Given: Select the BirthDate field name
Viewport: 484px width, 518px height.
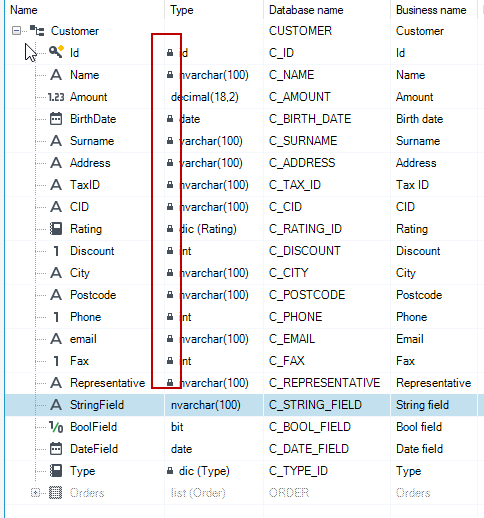Looking at the screenshot, I should click(x=93, y=119).
